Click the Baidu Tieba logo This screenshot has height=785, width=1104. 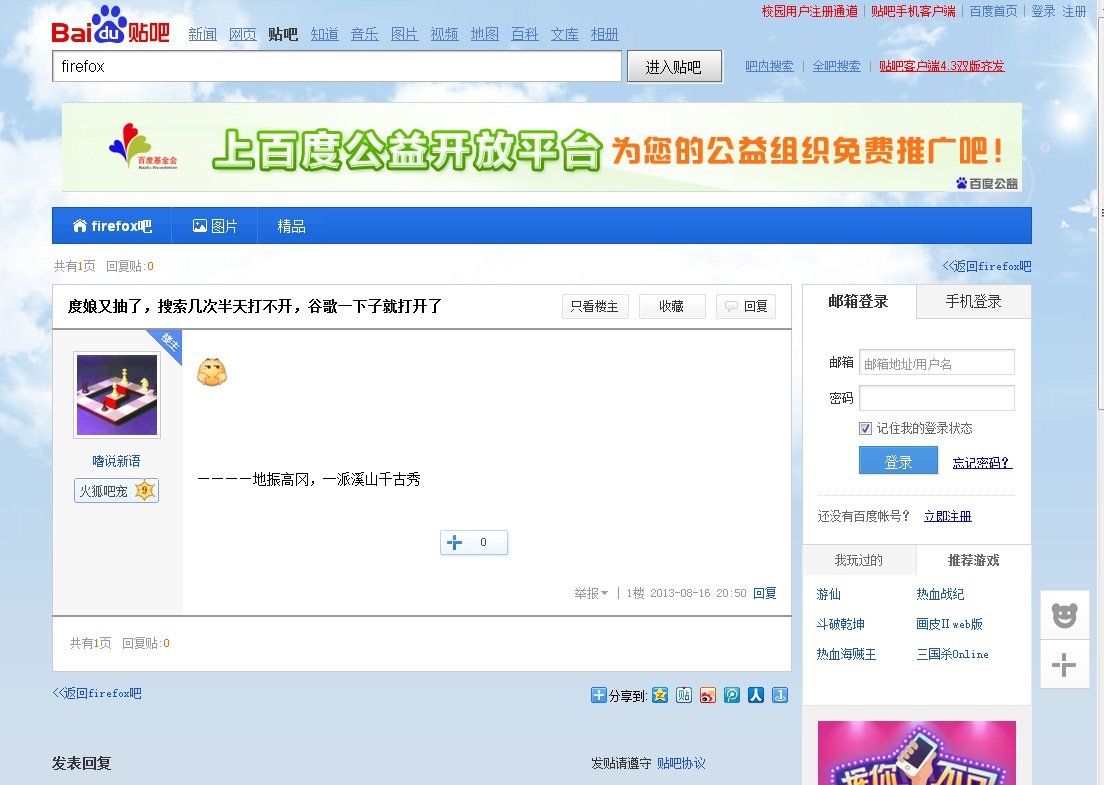pos(111,25)
